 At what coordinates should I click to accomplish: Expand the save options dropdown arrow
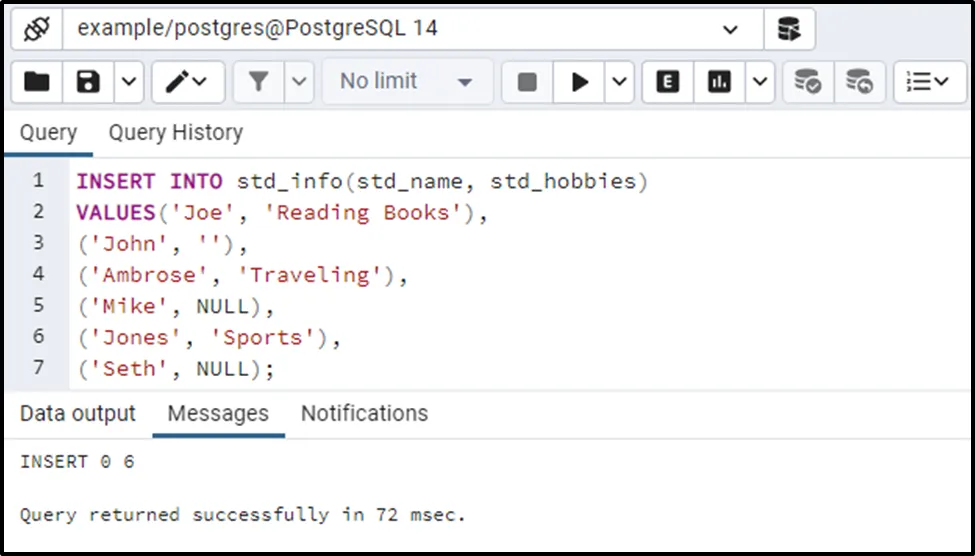click(x=129, y=82)
